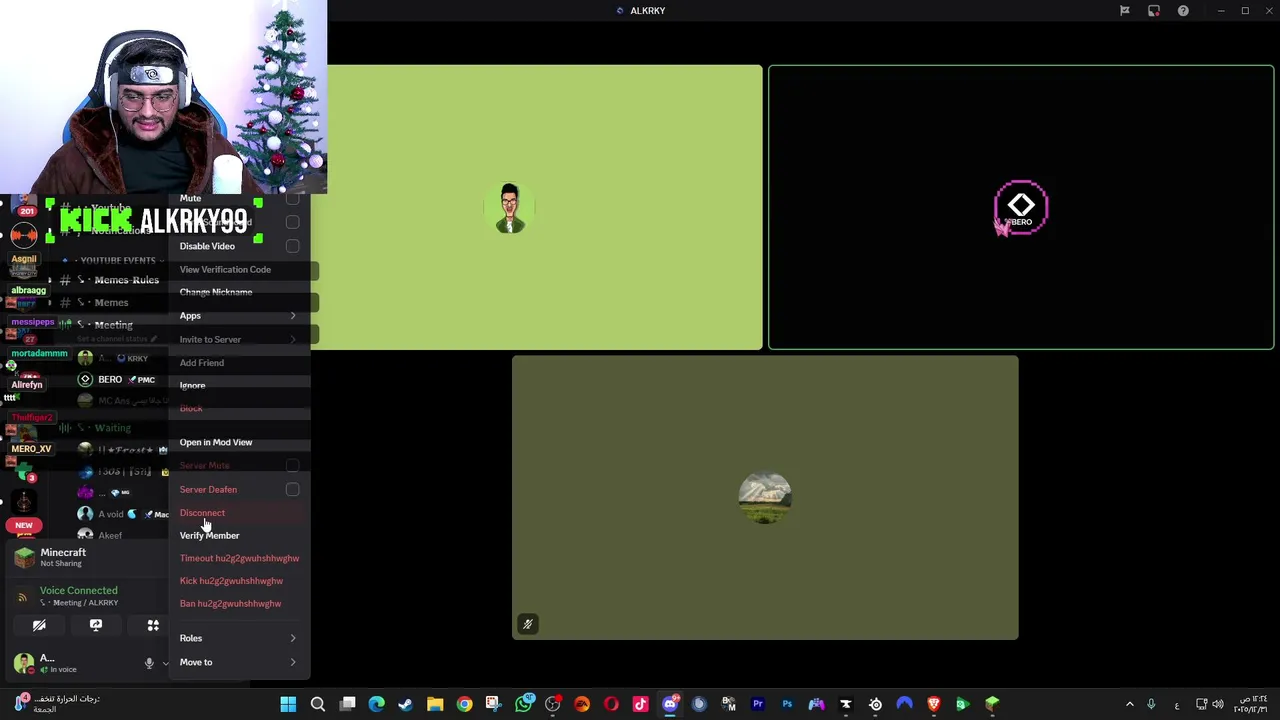Open File Explorer from taskbar

(x=435, y=704)
